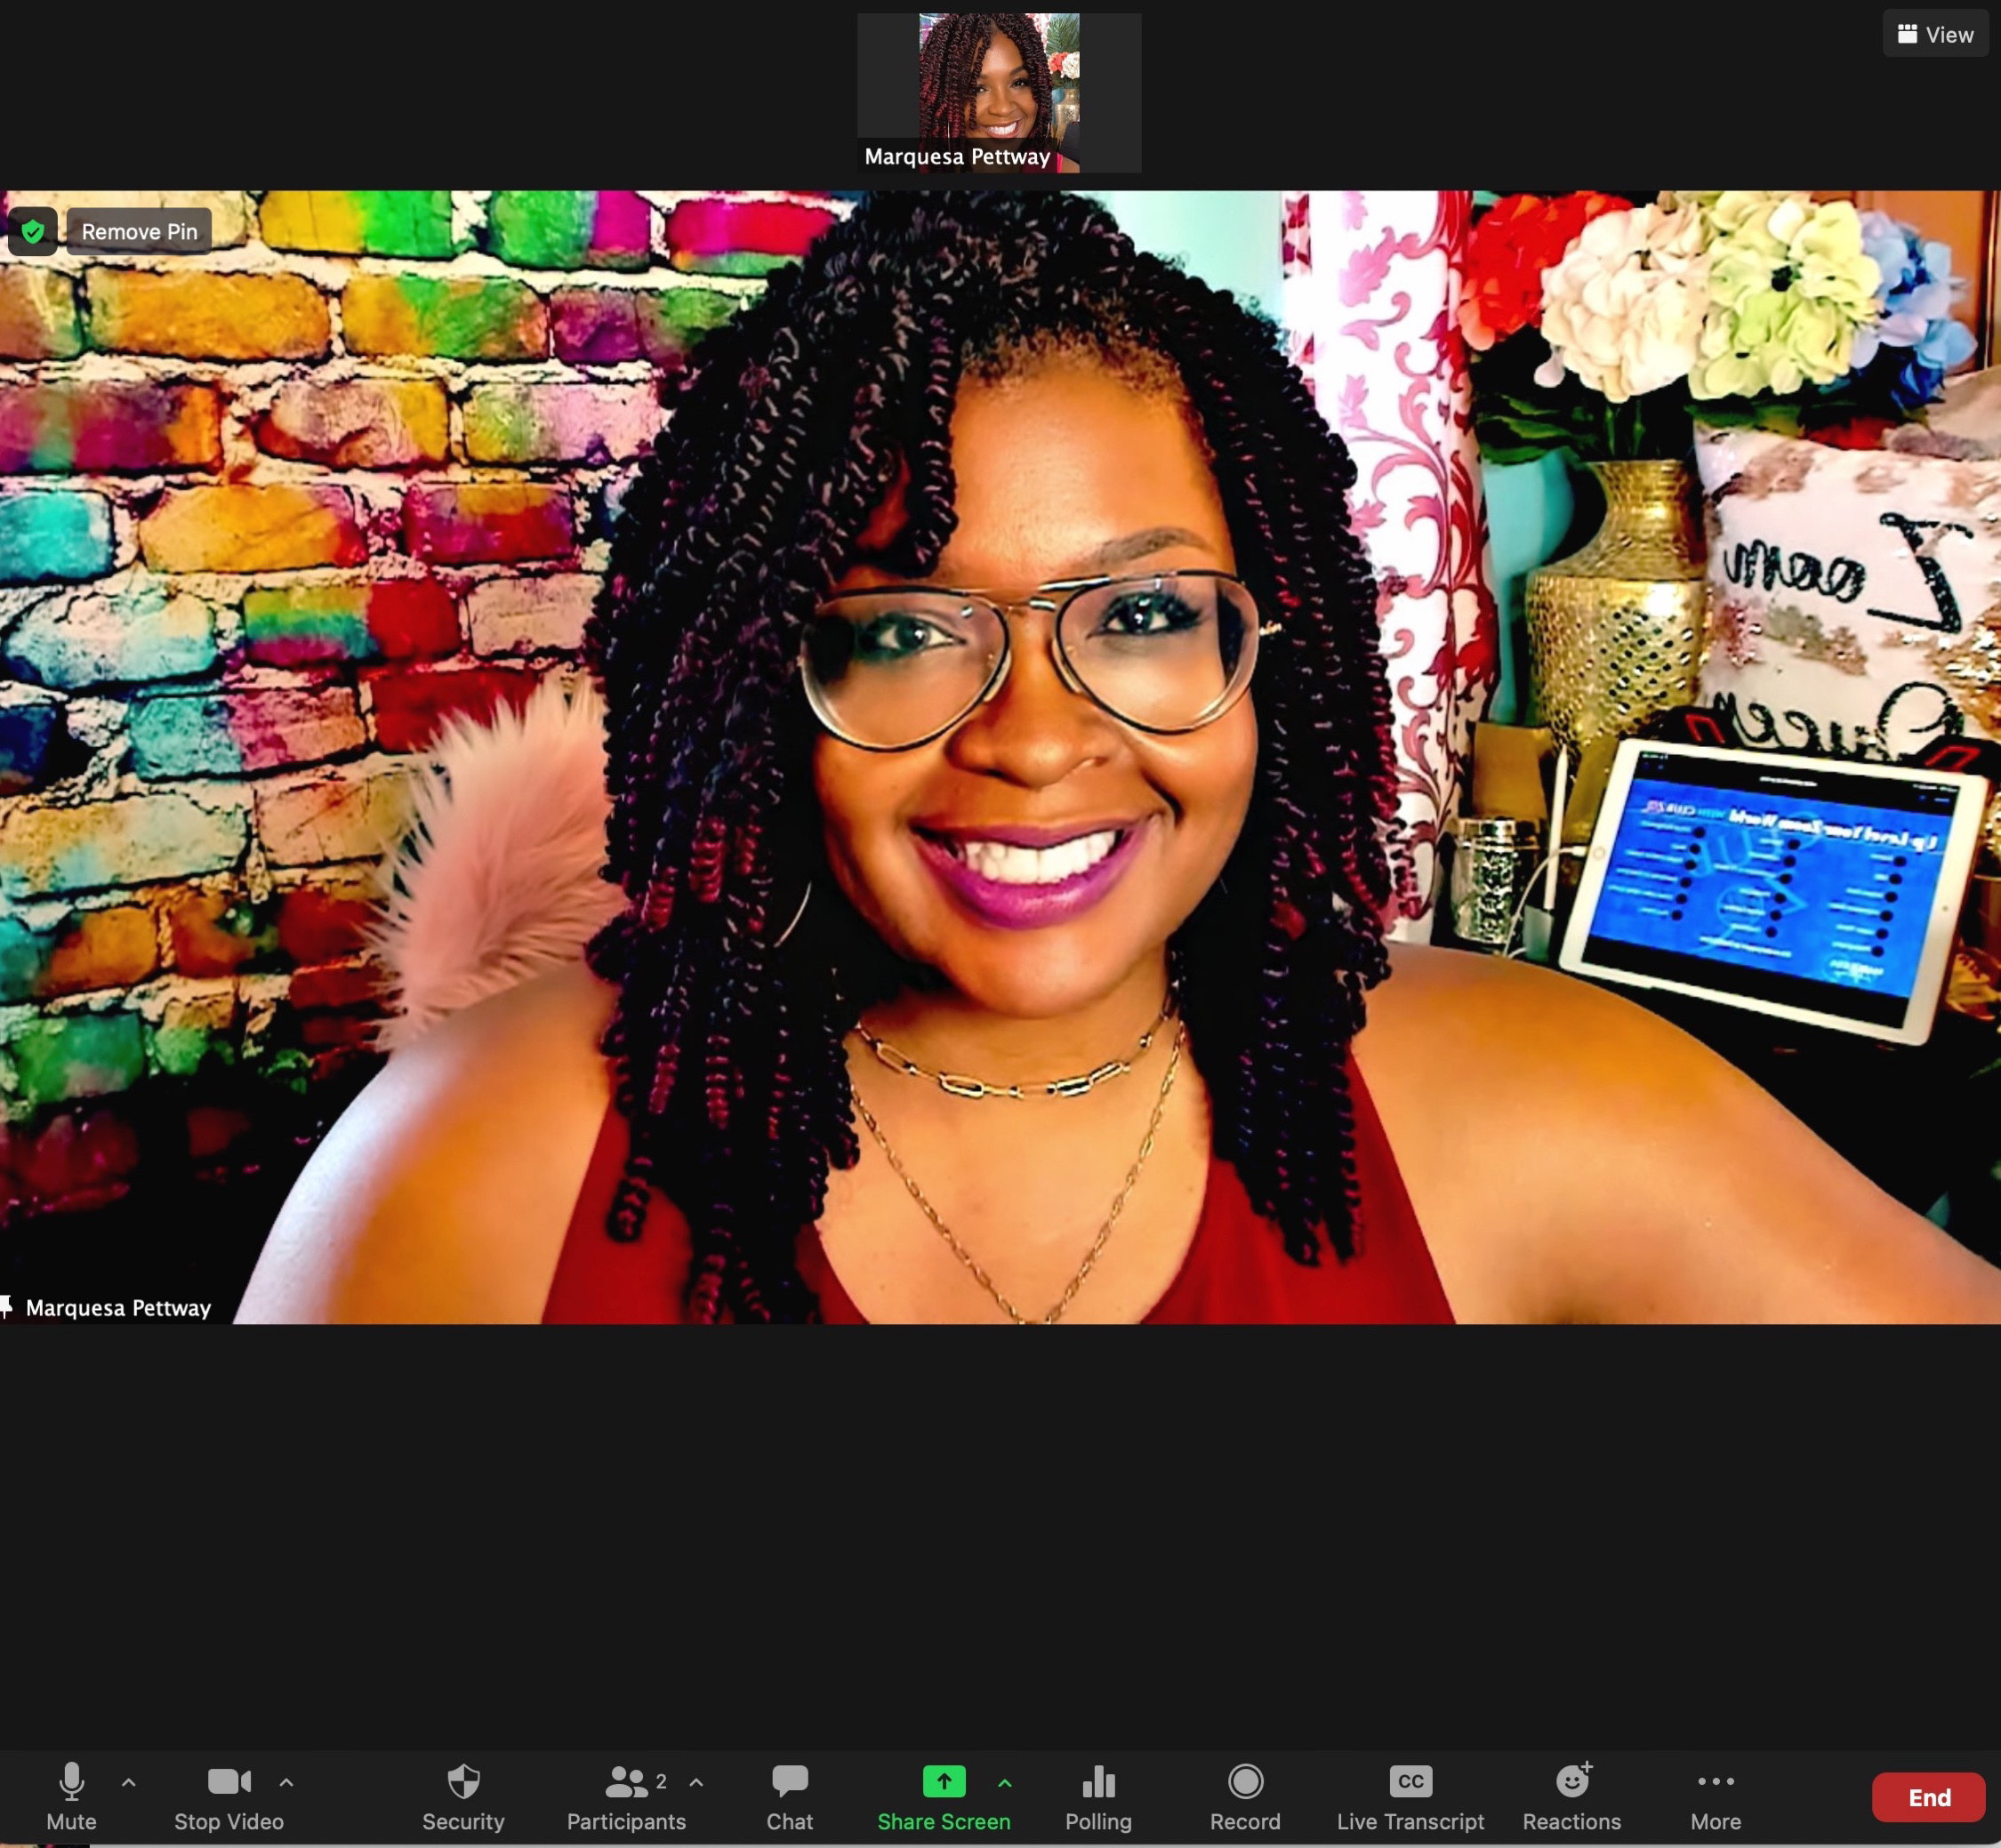This screenshot has width=2001, height=1848.
Task: Open the More options menu
Action: (x=1715, y=1795)
